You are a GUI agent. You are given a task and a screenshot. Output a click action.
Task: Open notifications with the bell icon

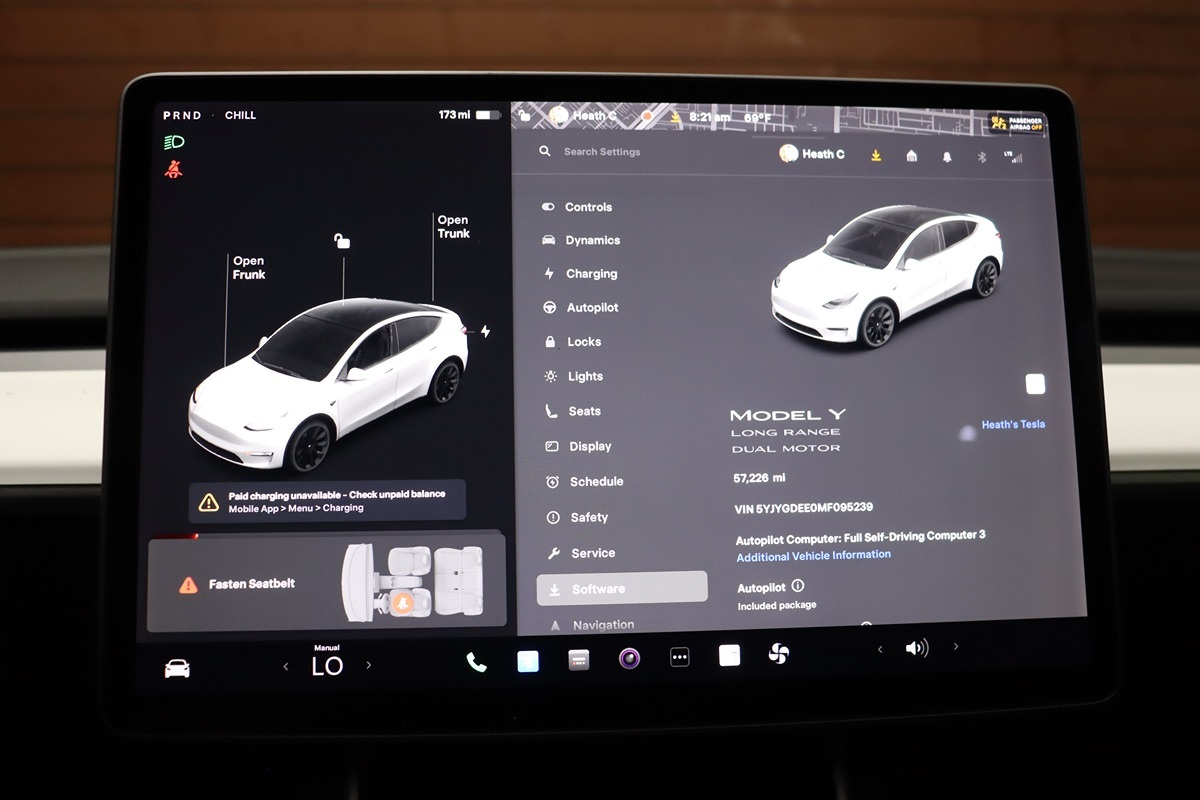pos(946,157)
